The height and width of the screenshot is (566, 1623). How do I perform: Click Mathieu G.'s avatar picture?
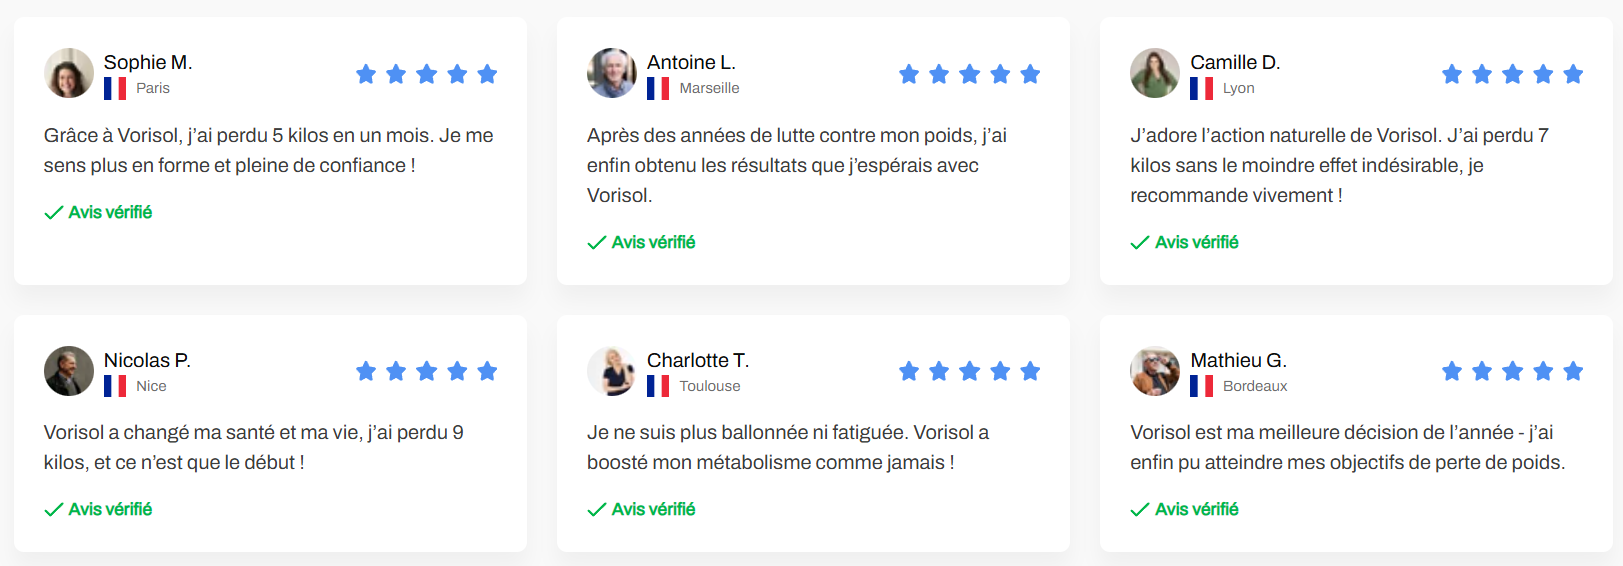[1155, 371]
